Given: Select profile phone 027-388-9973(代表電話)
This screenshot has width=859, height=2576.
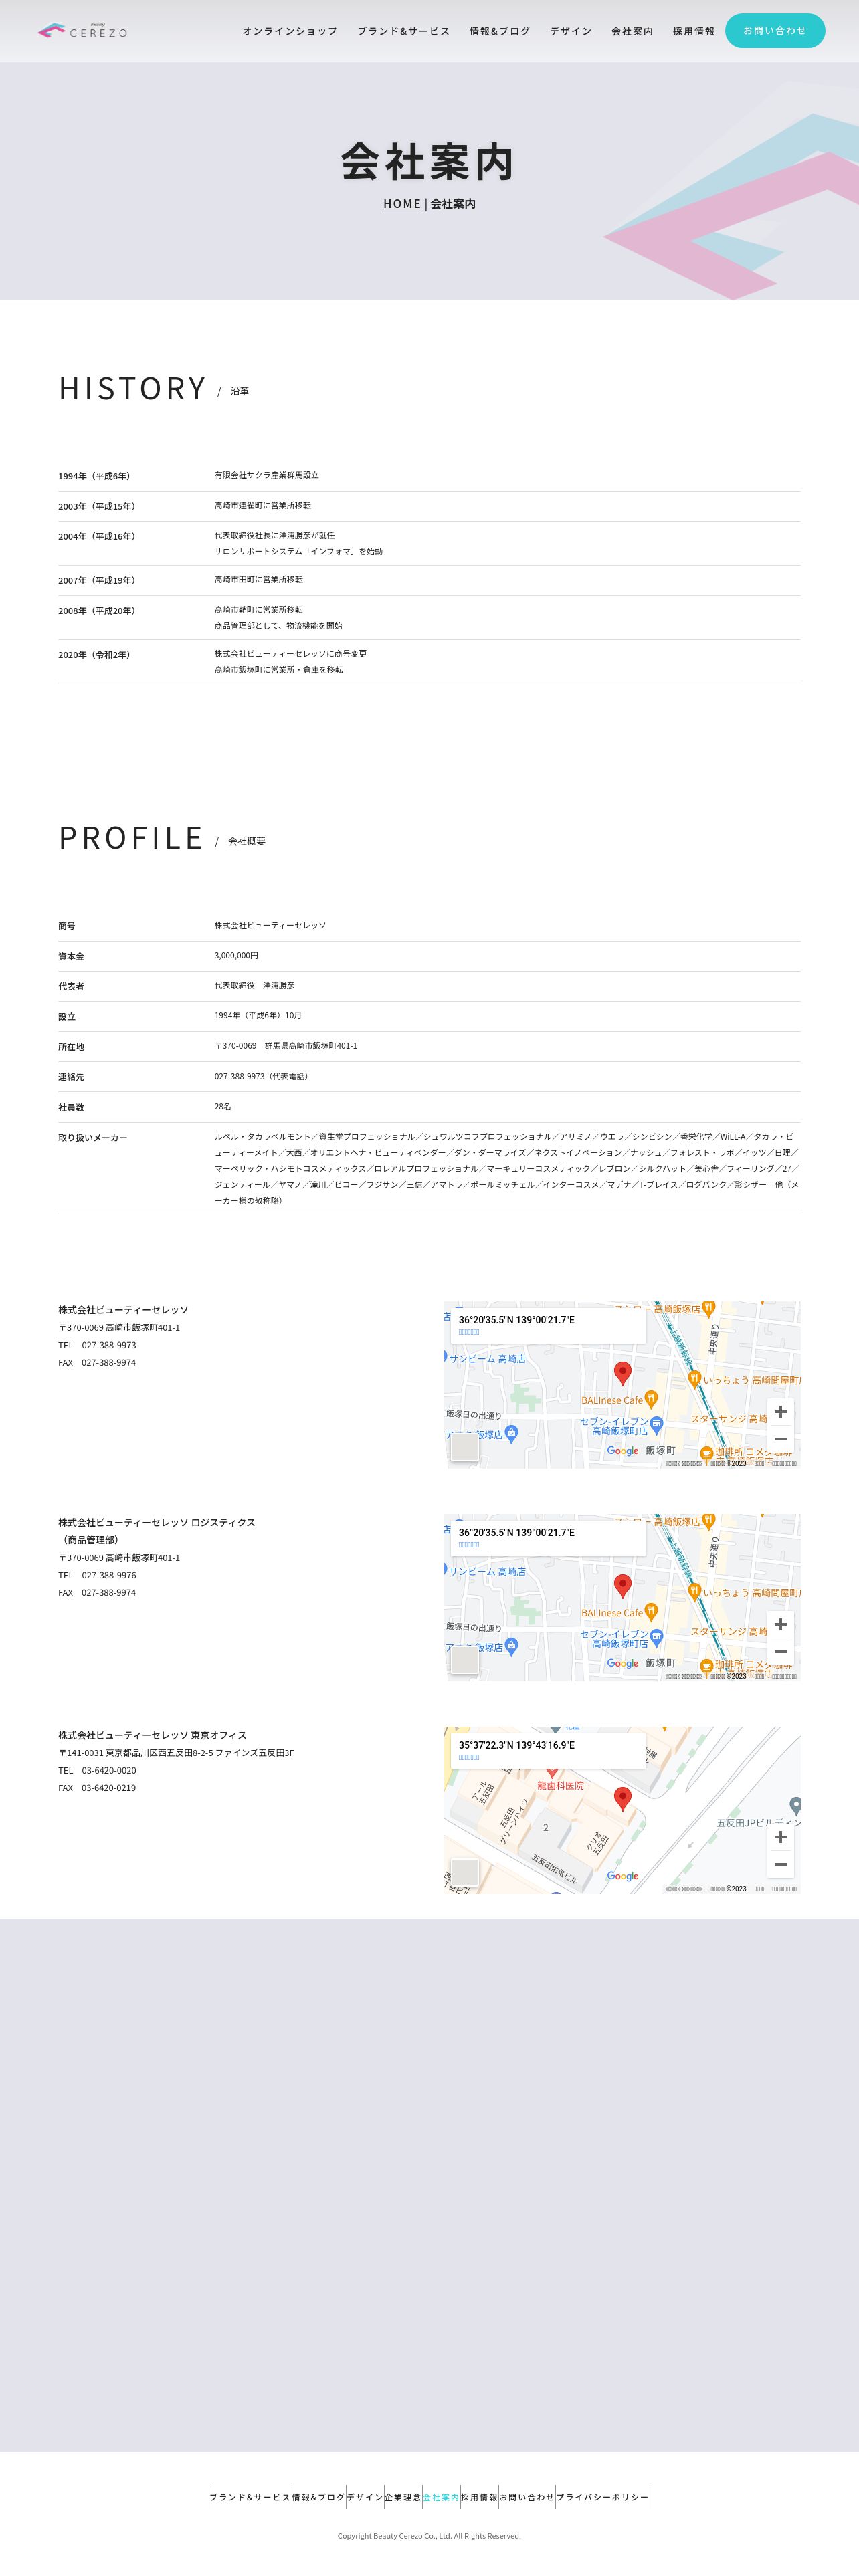Looking at the screenshot, I should pos(262,1076).
